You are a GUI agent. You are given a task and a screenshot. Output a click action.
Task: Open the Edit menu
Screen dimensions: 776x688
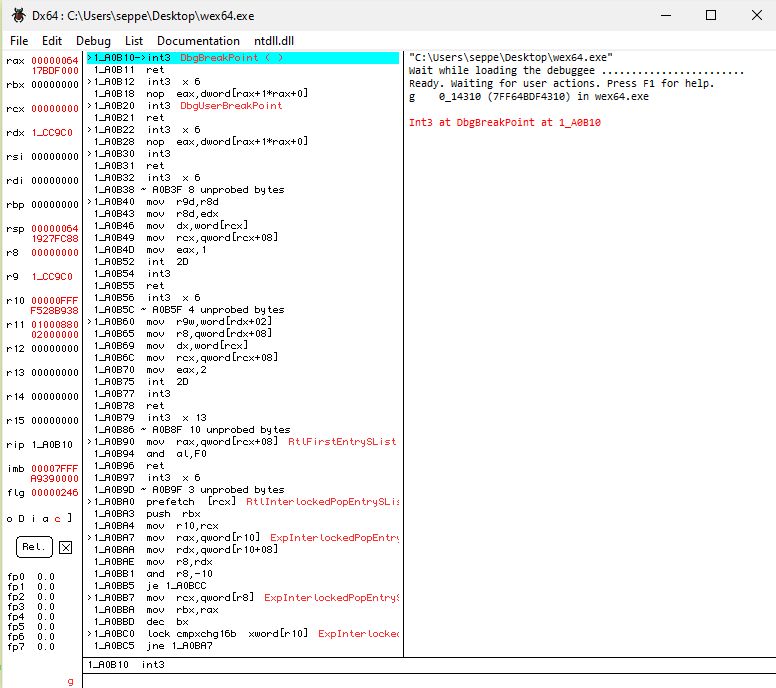(x=52, y=41)
